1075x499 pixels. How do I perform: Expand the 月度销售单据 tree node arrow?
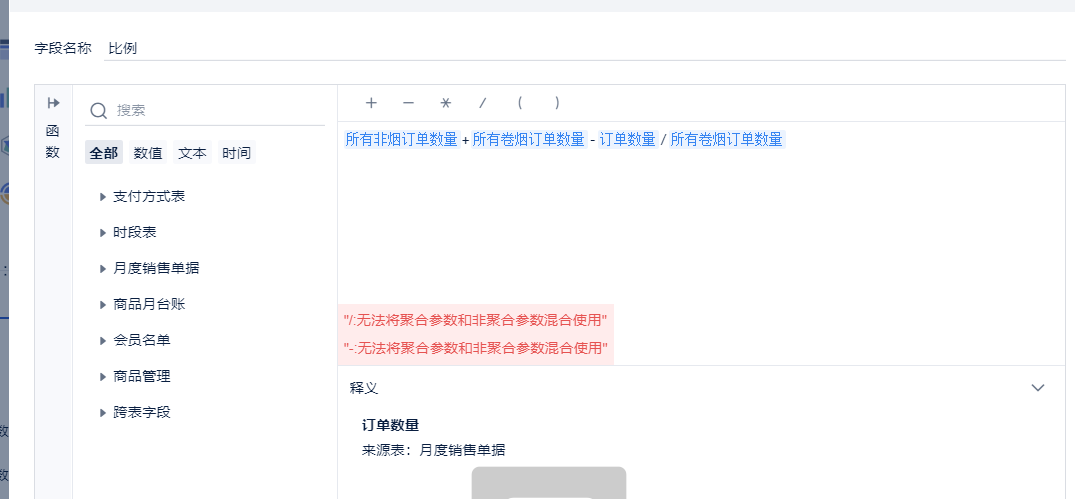click(103, 269)
